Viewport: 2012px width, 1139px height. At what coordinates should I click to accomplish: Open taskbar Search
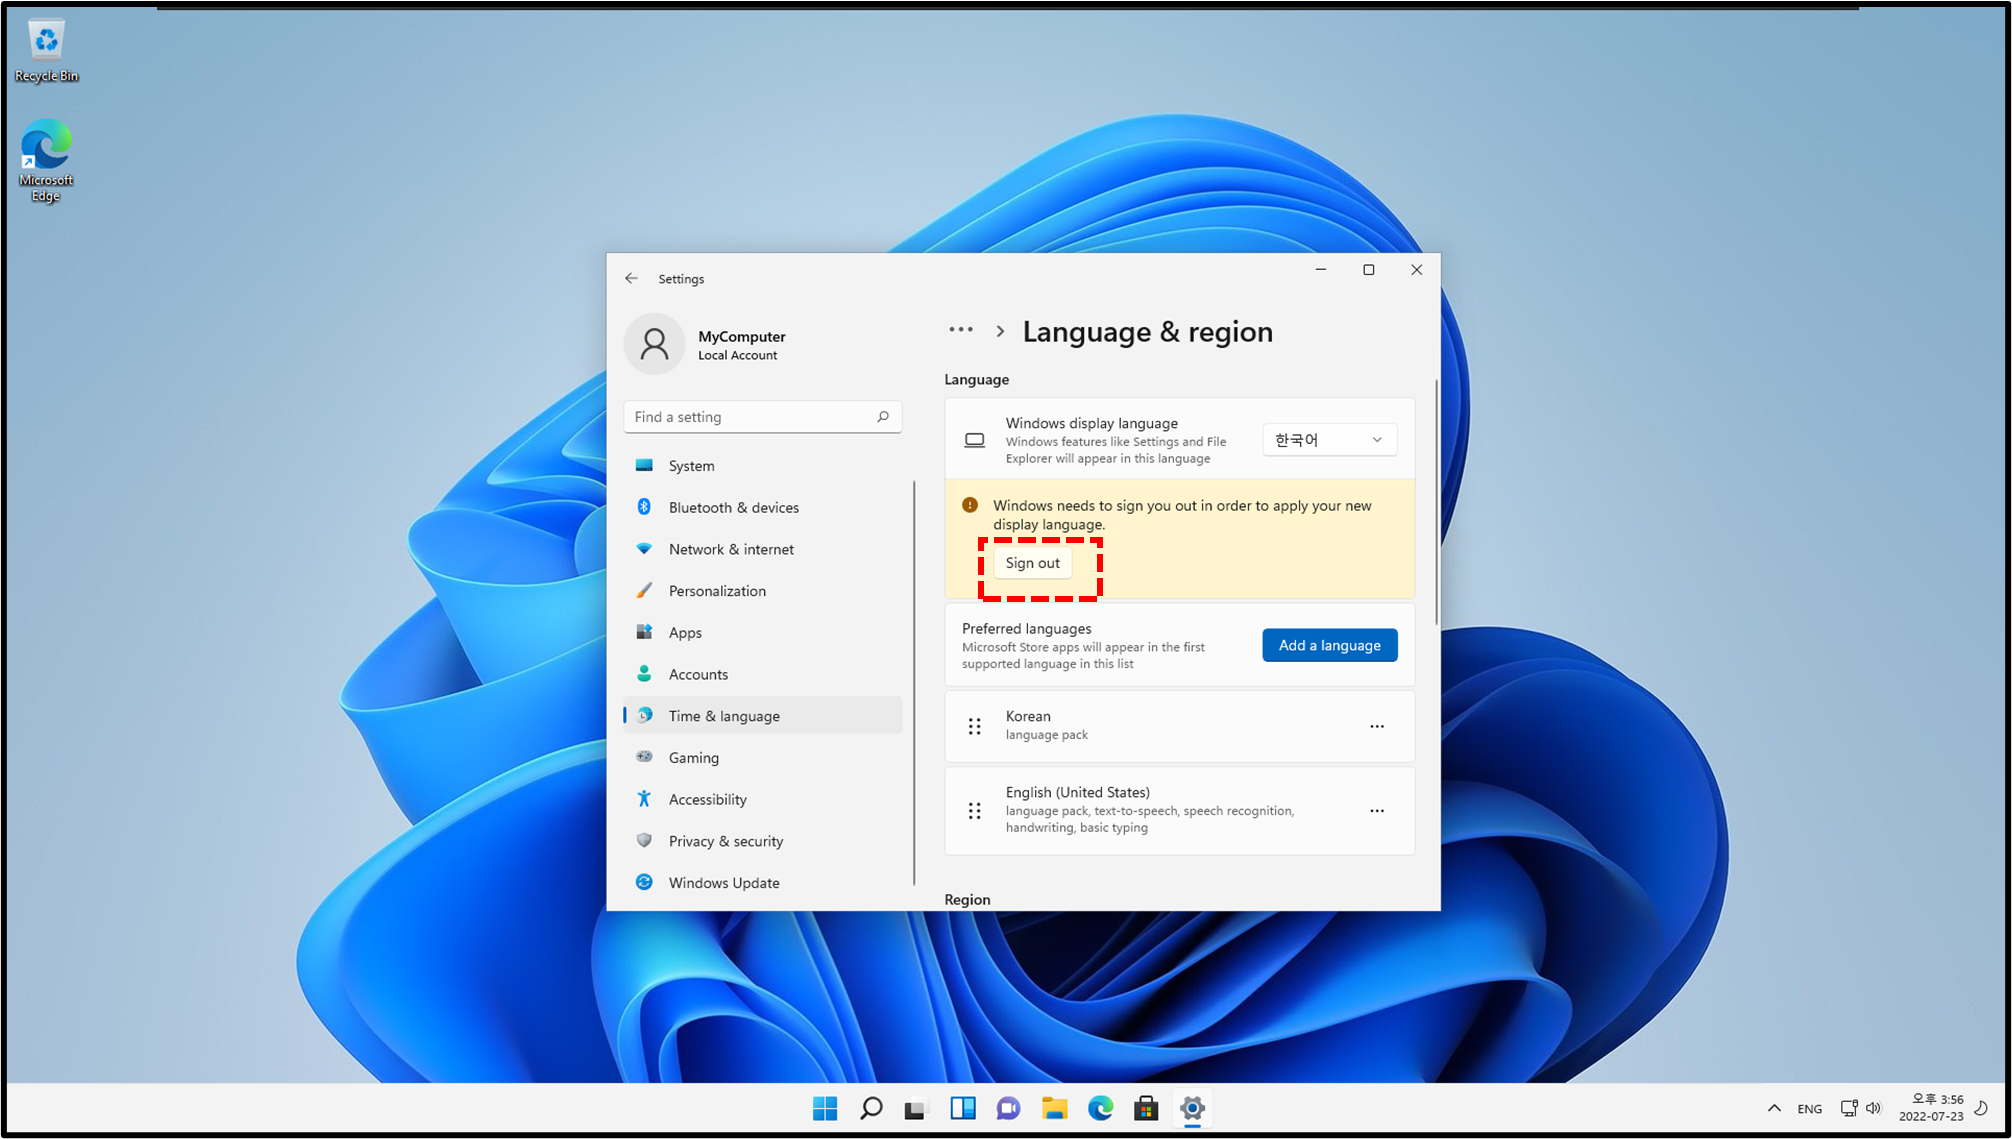[x=871, y=1108]
